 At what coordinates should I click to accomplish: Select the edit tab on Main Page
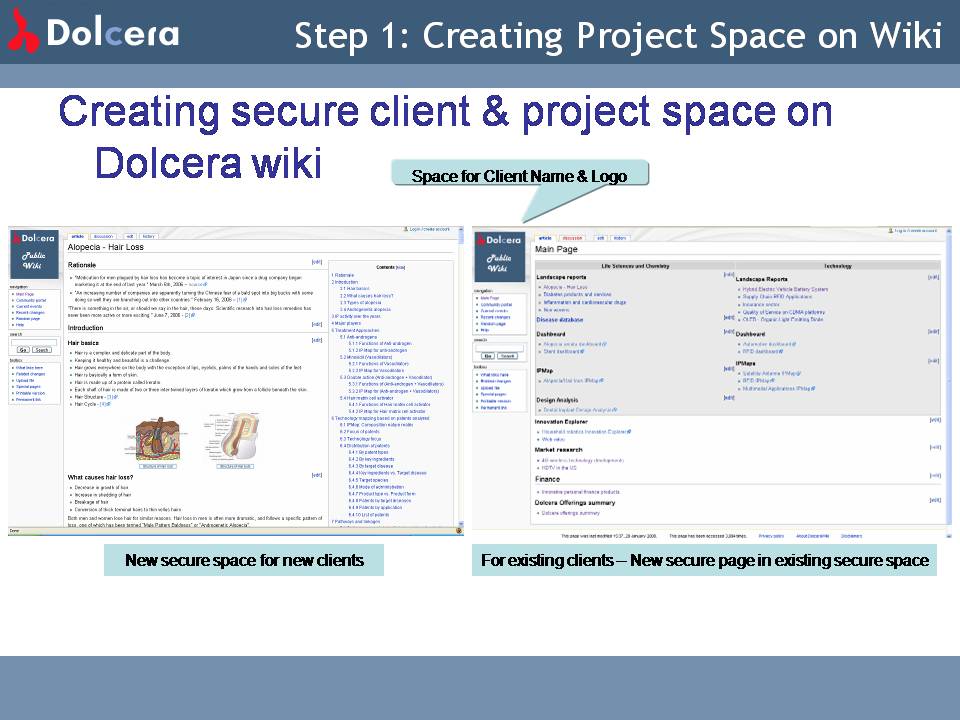pos(601,238)
